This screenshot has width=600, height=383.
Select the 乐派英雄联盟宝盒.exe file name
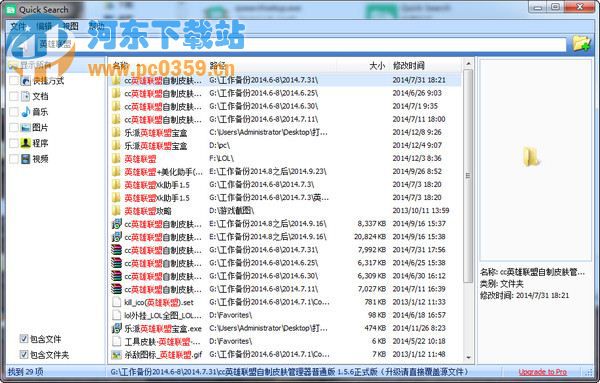pyautogui.click(x=163, y=329)
